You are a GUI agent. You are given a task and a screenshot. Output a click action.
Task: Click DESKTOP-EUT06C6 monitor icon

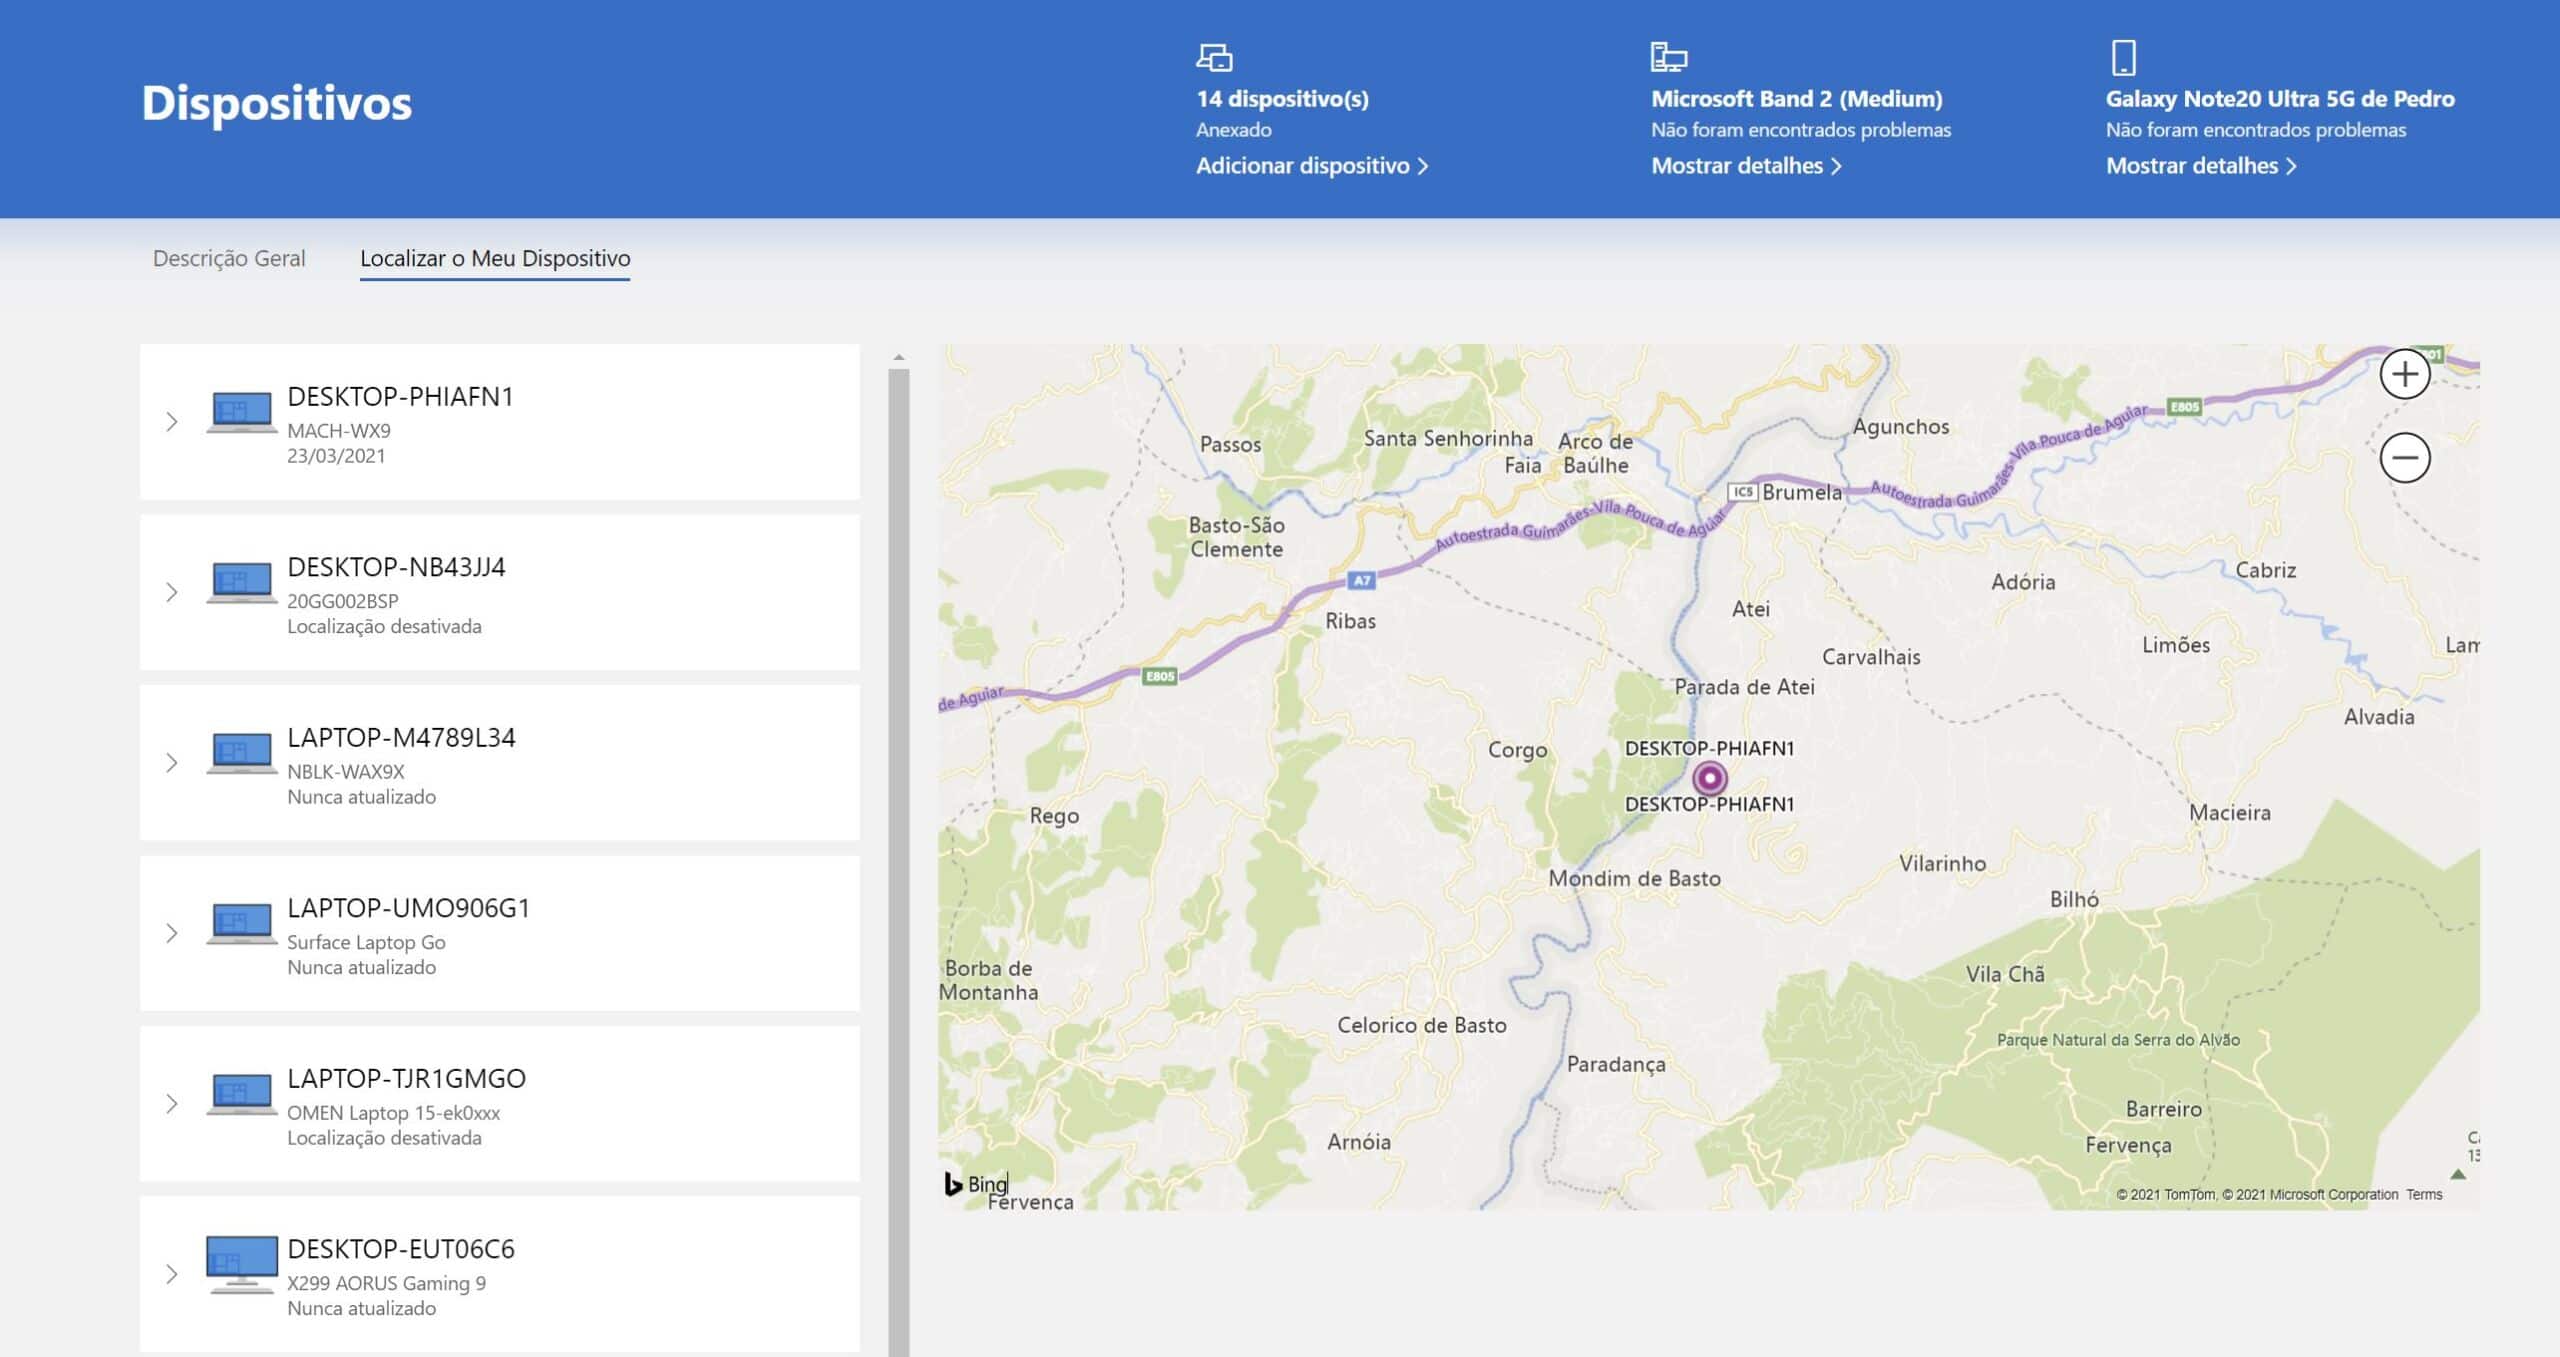point(241,1265)
